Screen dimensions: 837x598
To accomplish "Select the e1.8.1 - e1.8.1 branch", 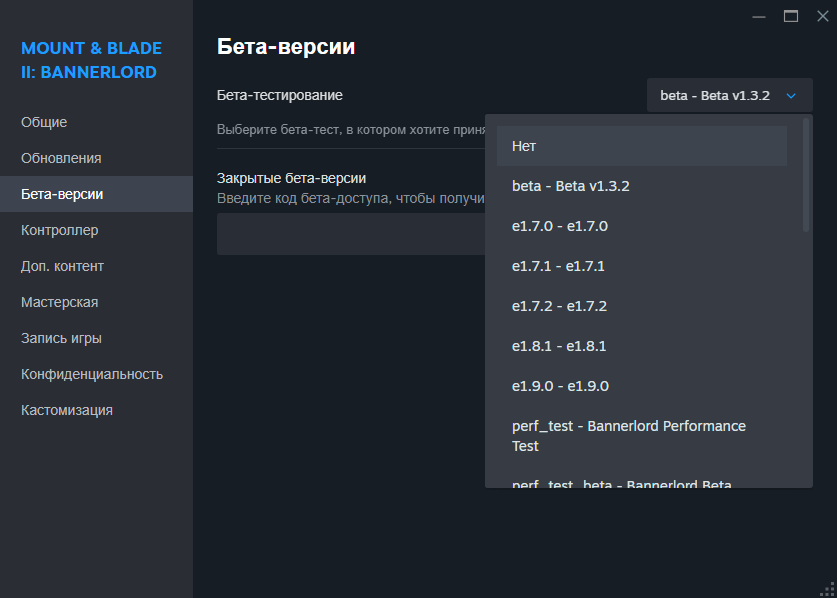I will point(642,347).
